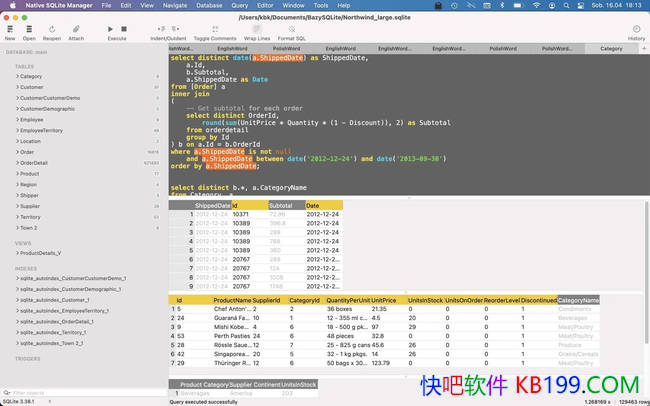Click the New toolbar icon
This screenshot has width=650, height=406.
10,30
